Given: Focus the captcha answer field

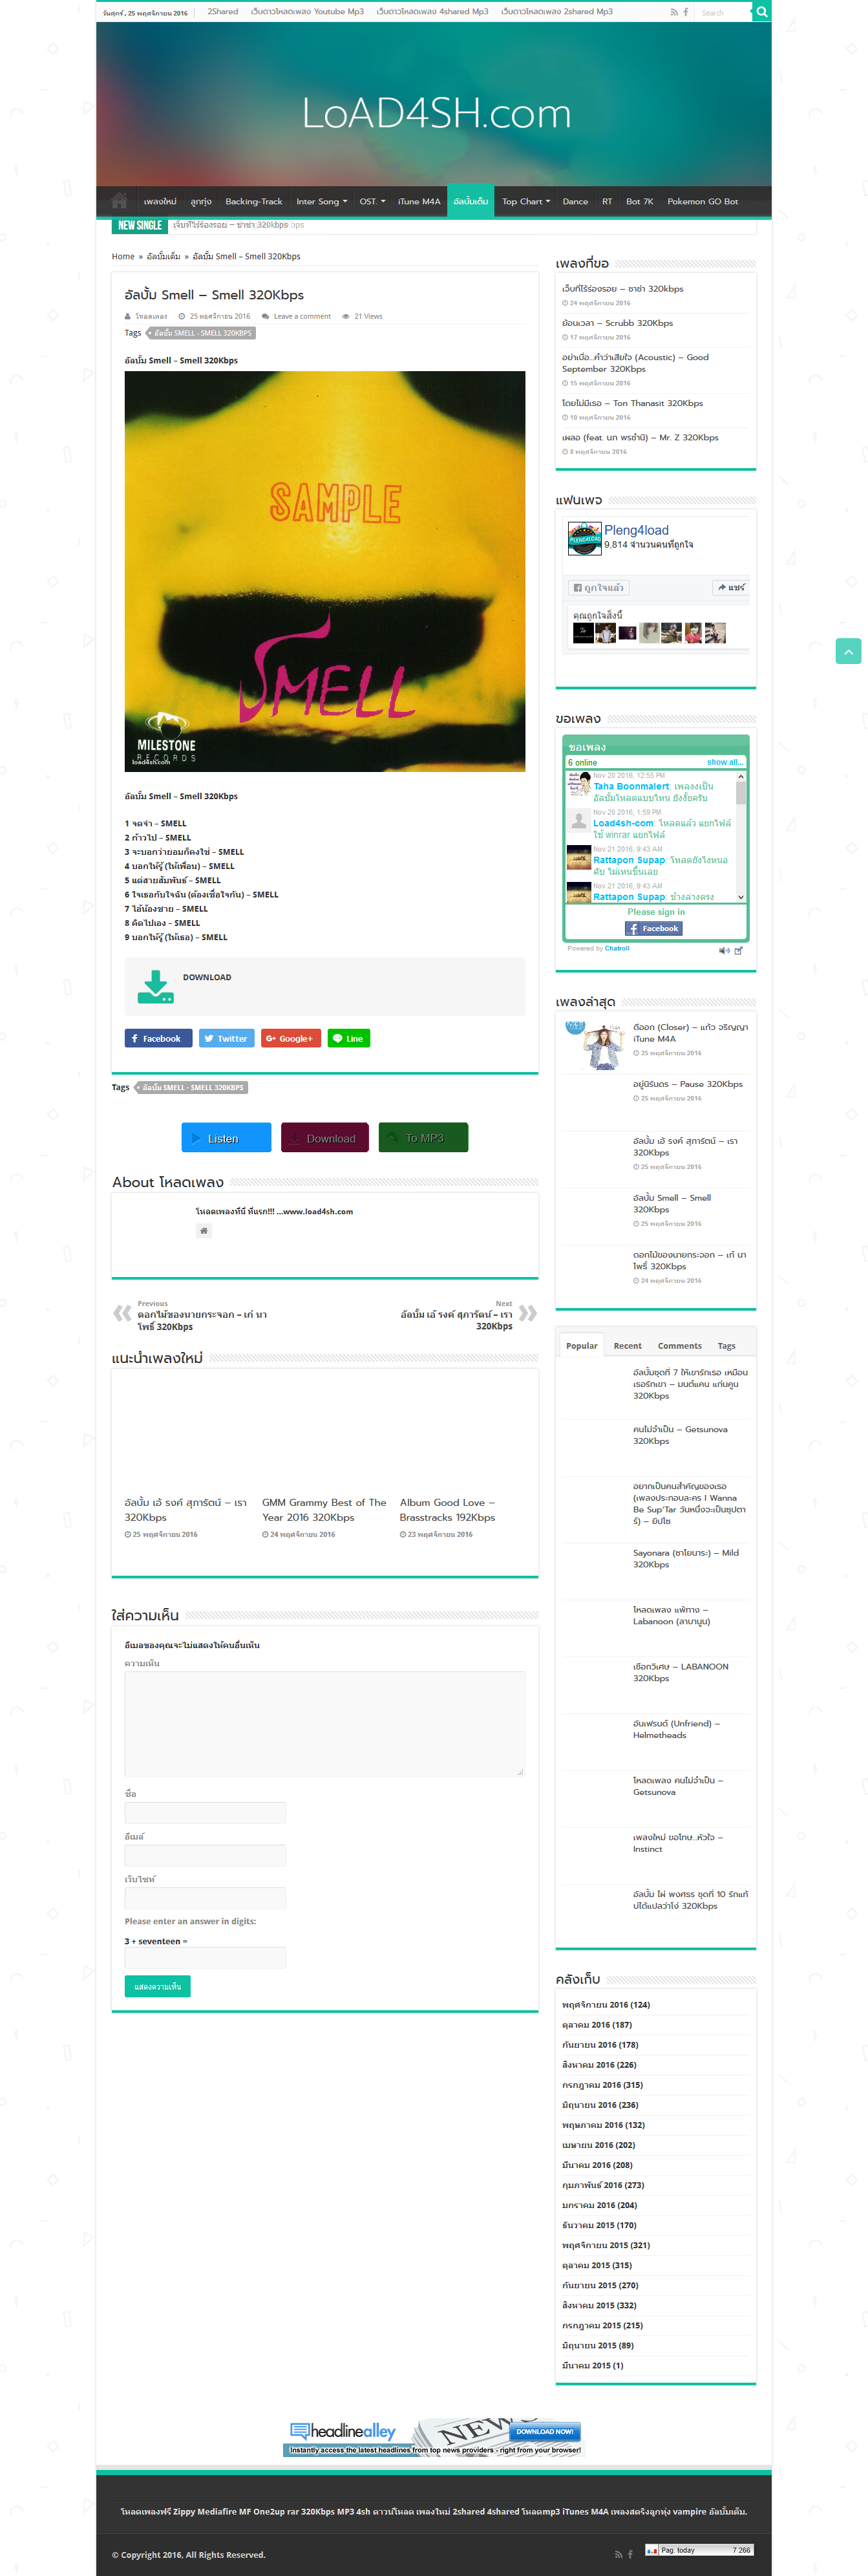Looking at the screenshot, I should (205, 1958).
